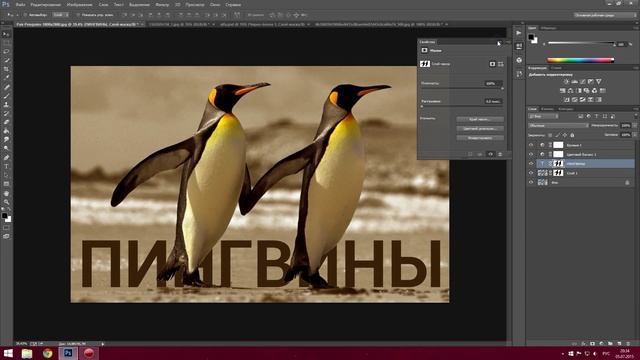Open the layer fill slider arrow
The image size is (640, 360).
click(635, 135)
